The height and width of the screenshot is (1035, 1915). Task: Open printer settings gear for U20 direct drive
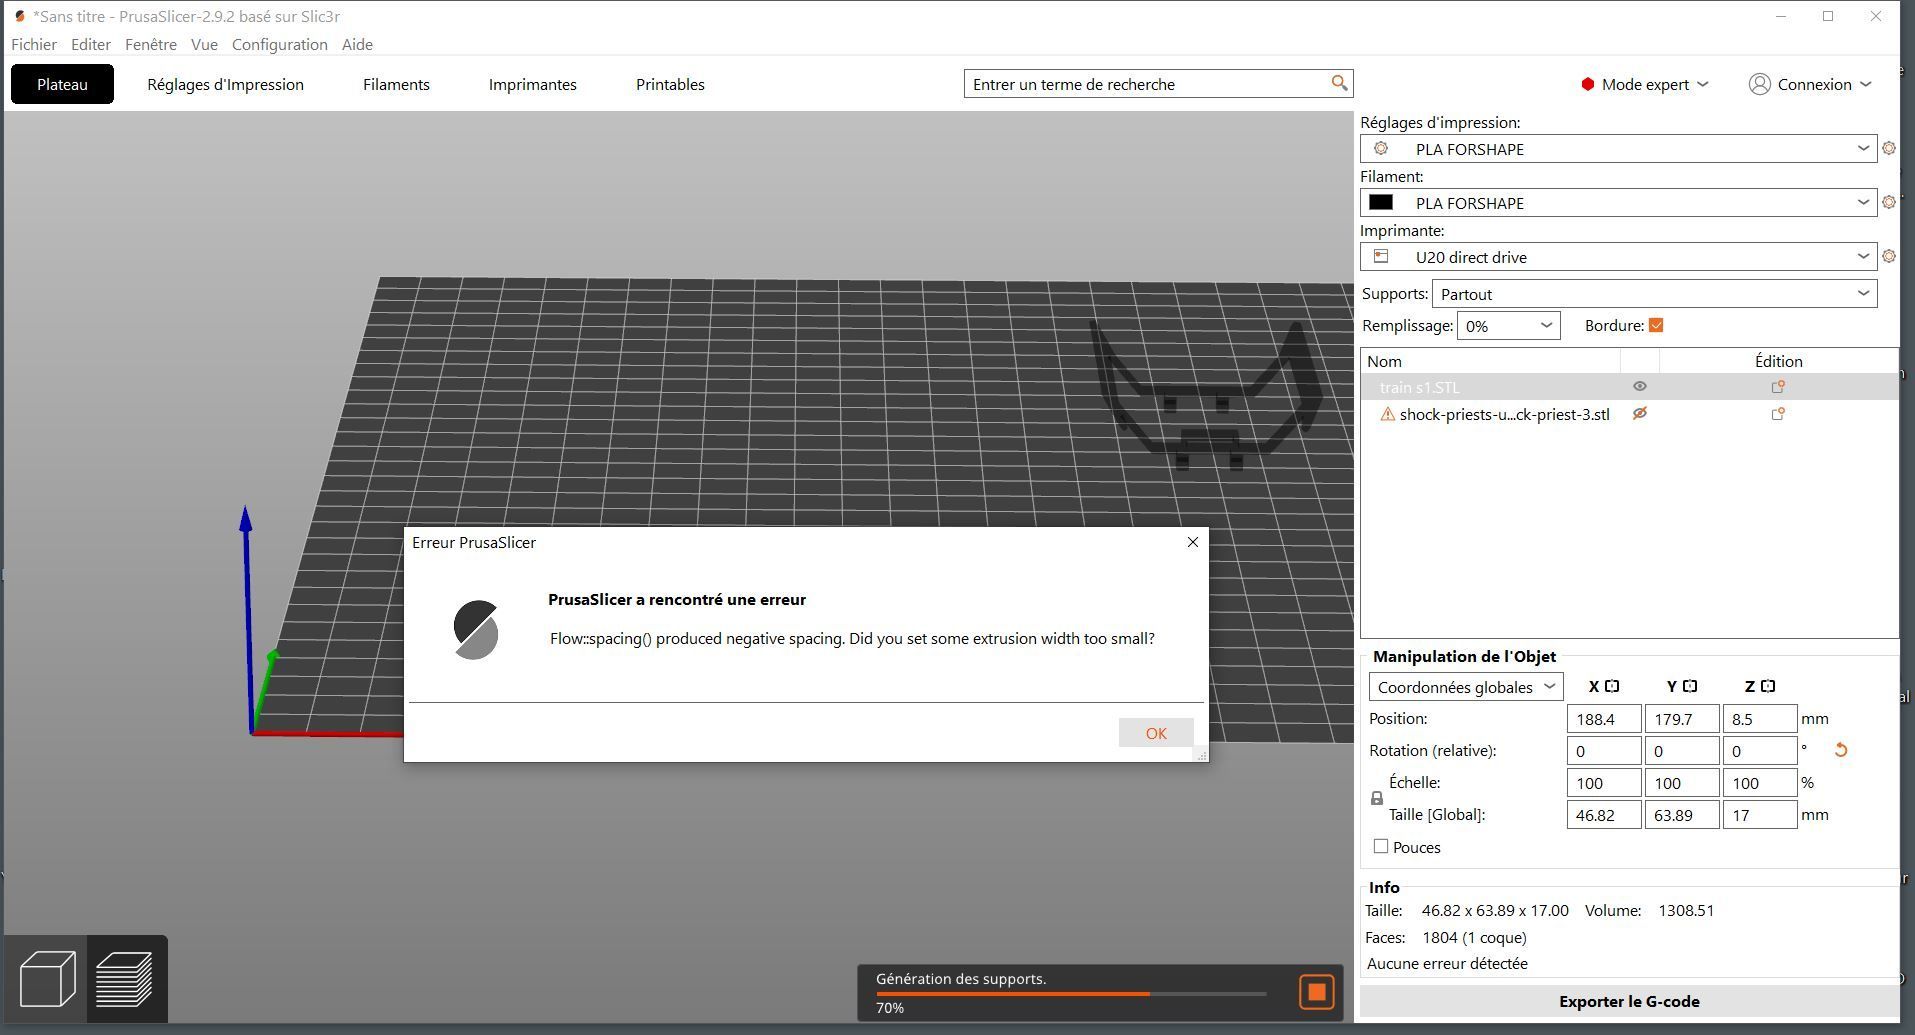1888,256
